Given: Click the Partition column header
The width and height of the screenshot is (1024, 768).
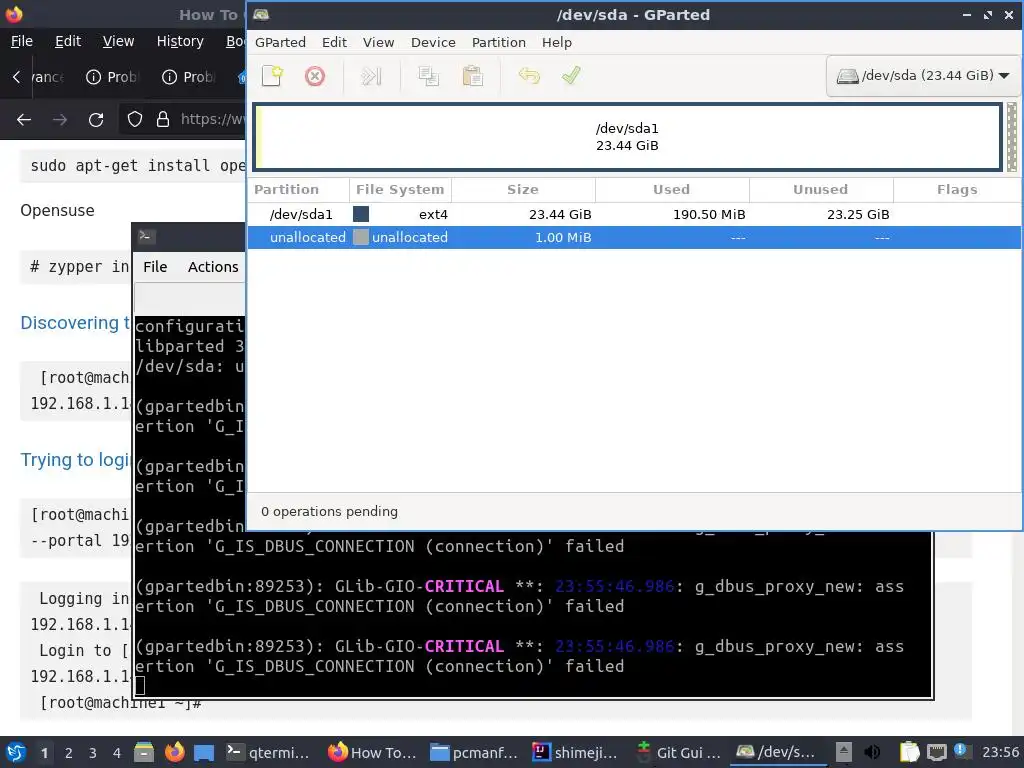Looking at the screenshot, I should [298, 189].
